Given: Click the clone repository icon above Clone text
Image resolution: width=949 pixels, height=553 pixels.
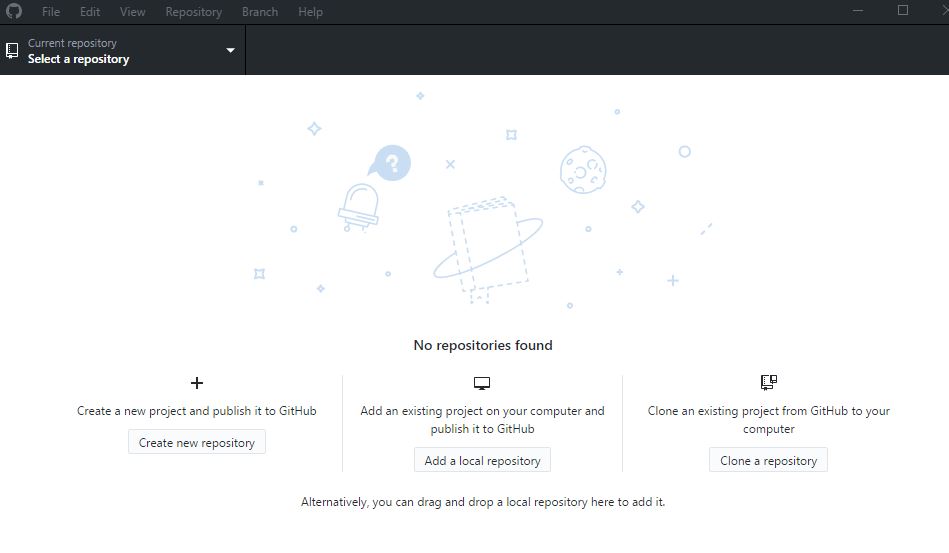Looking at the screenshot, I should click(769, 382).
